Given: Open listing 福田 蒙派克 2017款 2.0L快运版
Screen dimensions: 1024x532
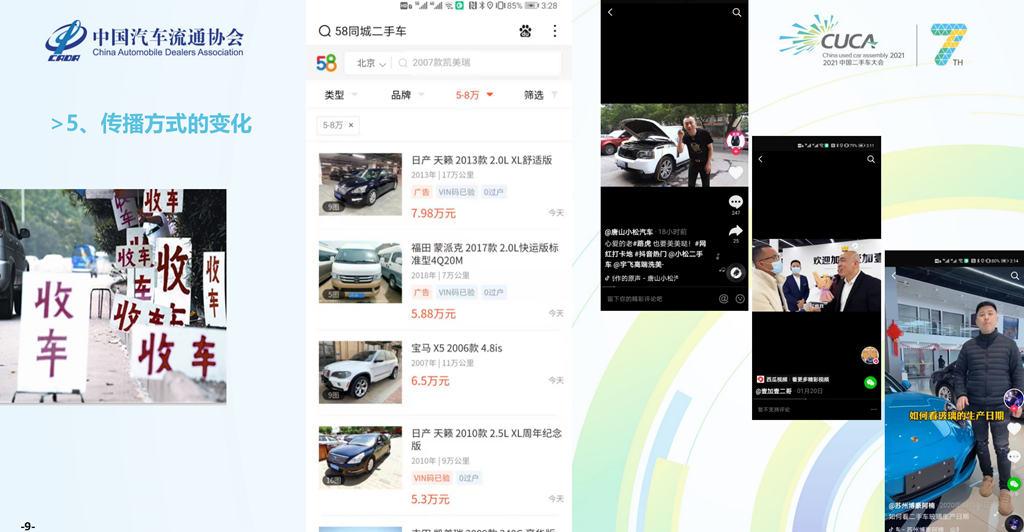Looking at the screenshot, I should coord(485,254).
